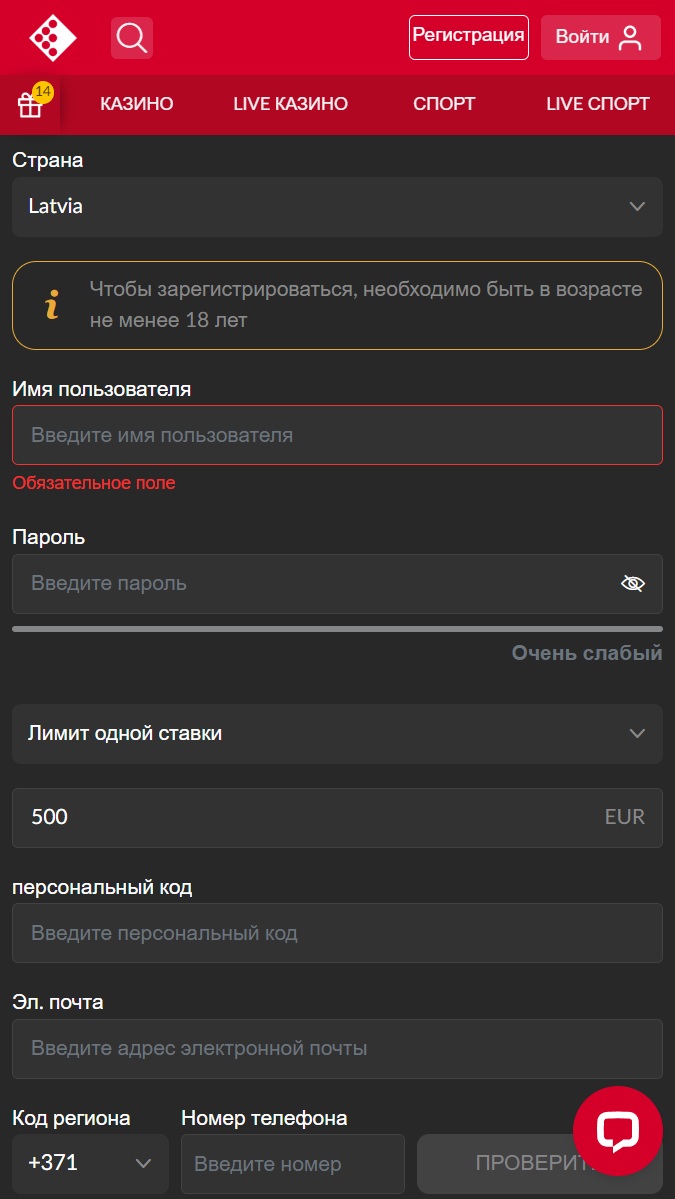Screen dimensions: 675x1199
Task: Open the +371 region code dropdown
Action: pos(90,1163)
